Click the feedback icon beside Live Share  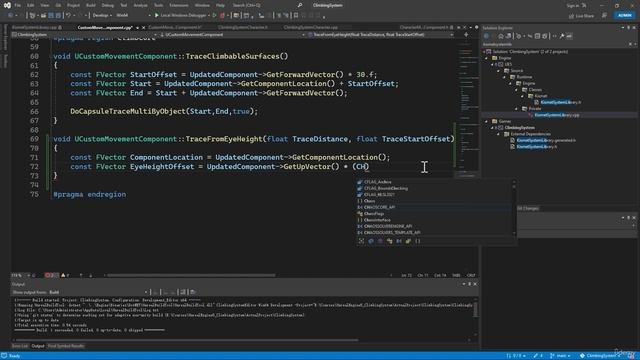click(604, 16)
